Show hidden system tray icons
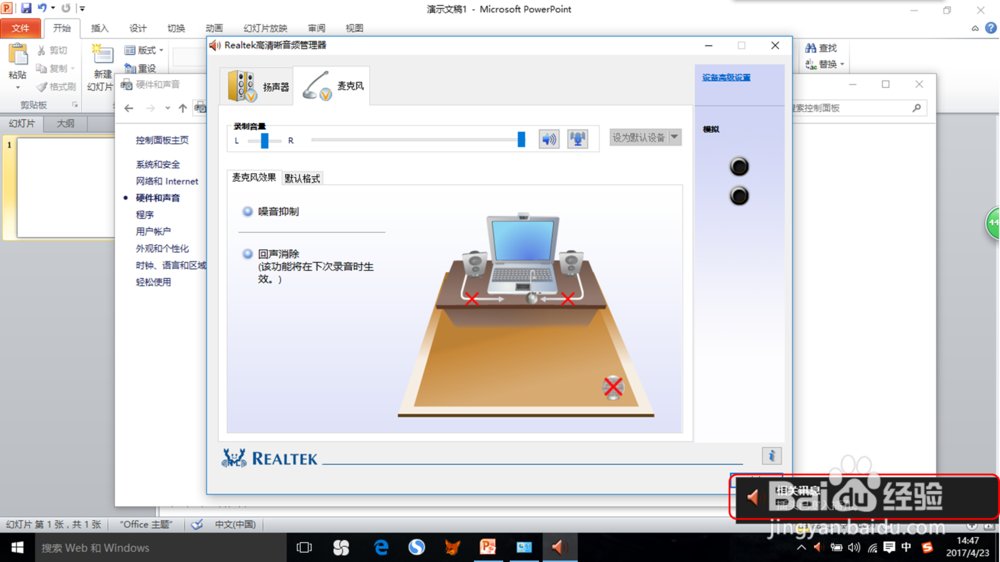1000x562 pixels. click(x=802, y=547)
